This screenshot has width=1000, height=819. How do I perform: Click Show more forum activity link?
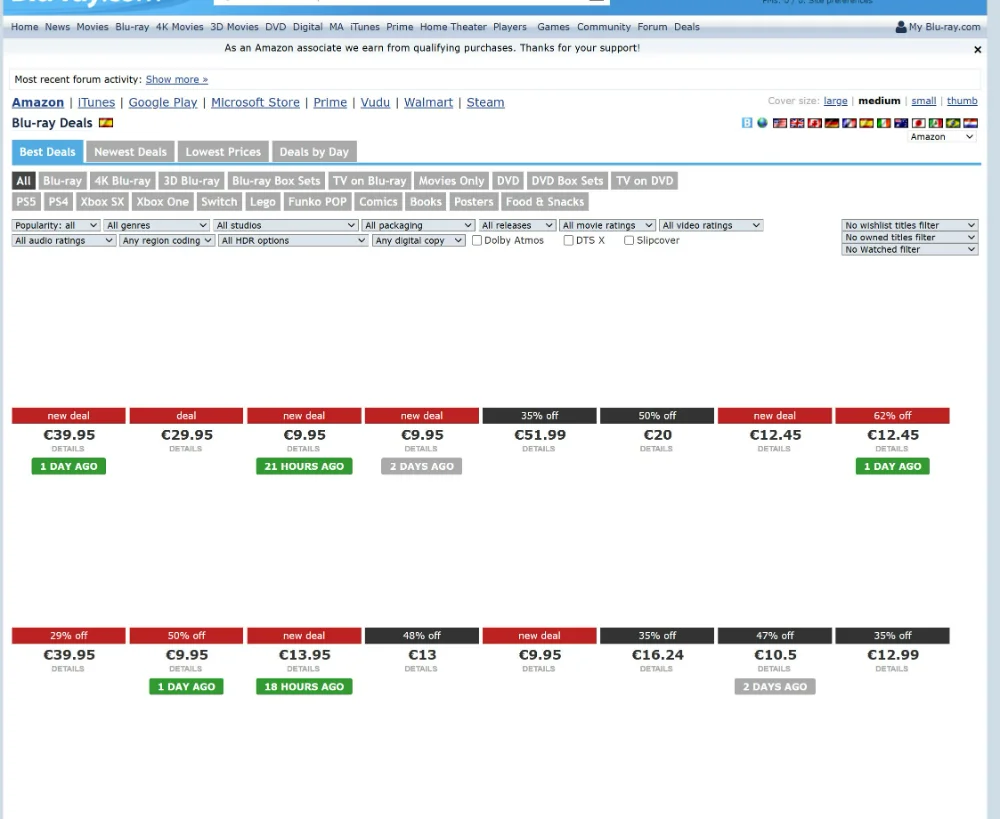[177, 80]
